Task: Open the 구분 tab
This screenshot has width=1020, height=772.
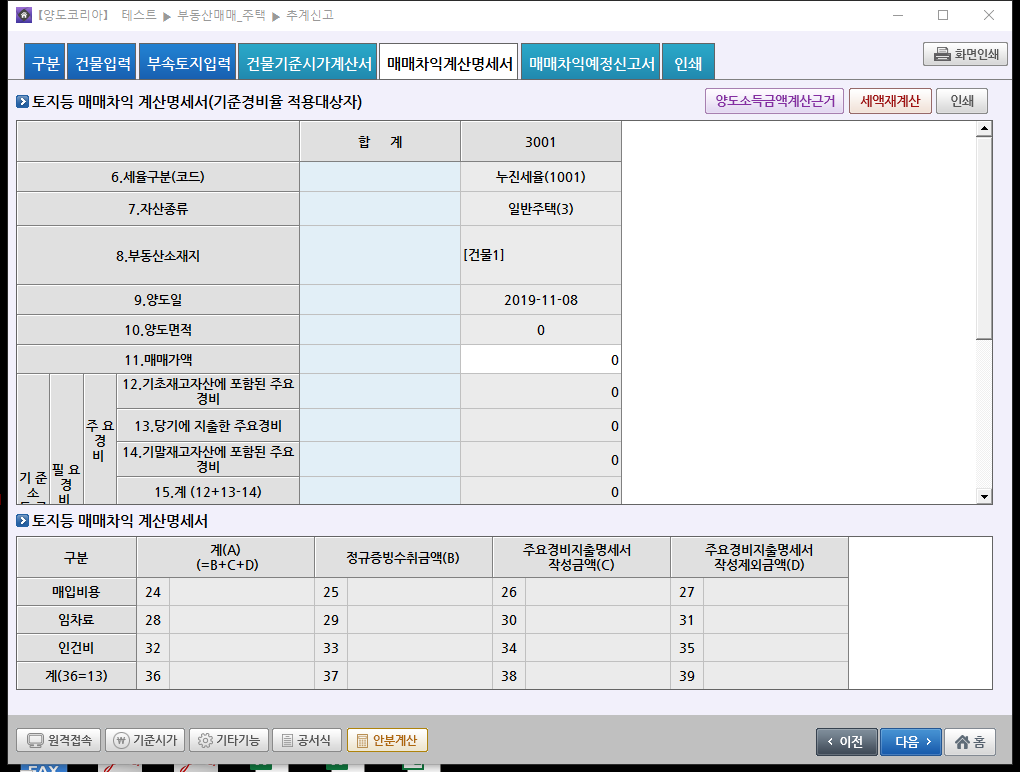Action: pos(45,62)
